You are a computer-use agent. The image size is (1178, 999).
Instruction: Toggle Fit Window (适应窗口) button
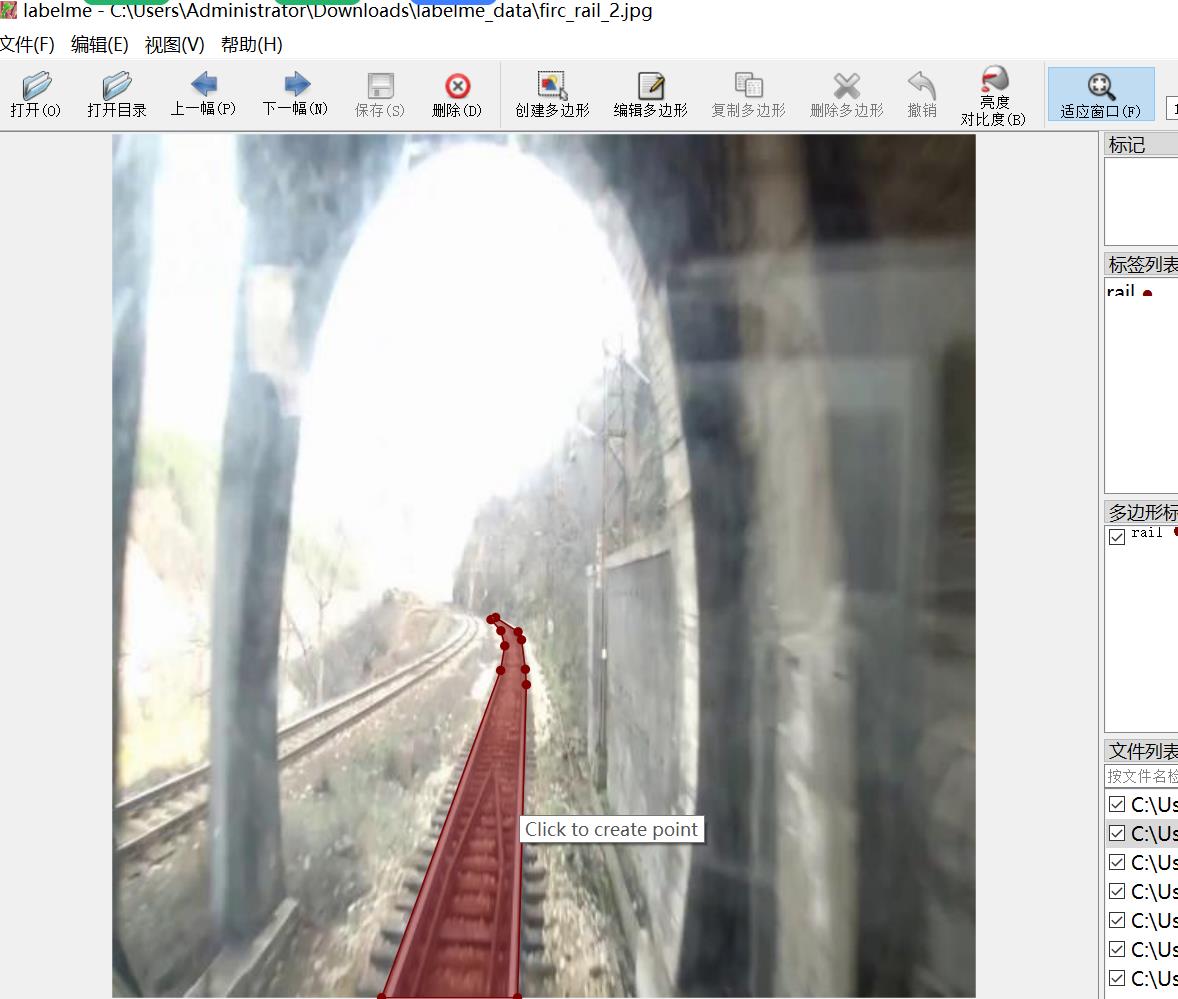click(1100, 95)
